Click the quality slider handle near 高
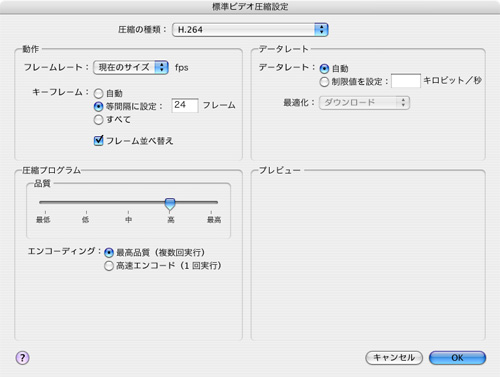This screenshot has height=377, width=500. pos(170,204)
